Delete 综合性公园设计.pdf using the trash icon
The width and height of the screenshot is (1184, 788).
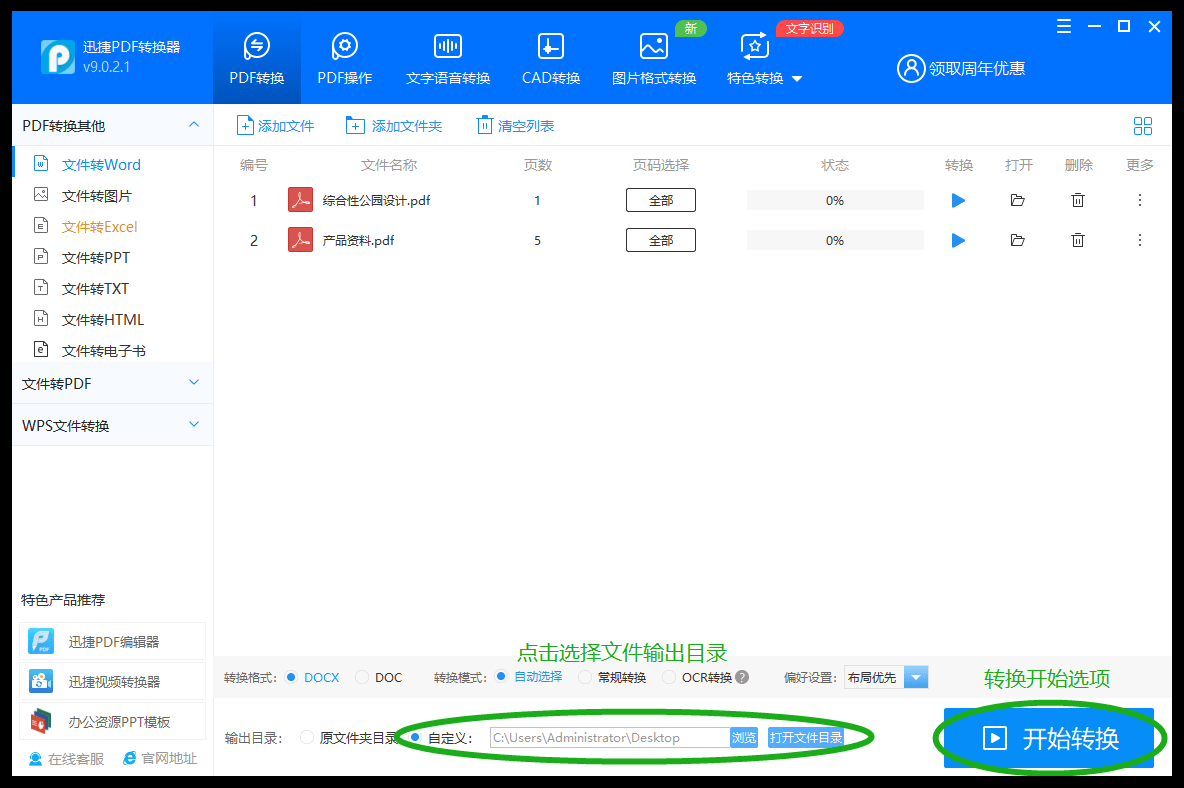tap(1077, 199)
